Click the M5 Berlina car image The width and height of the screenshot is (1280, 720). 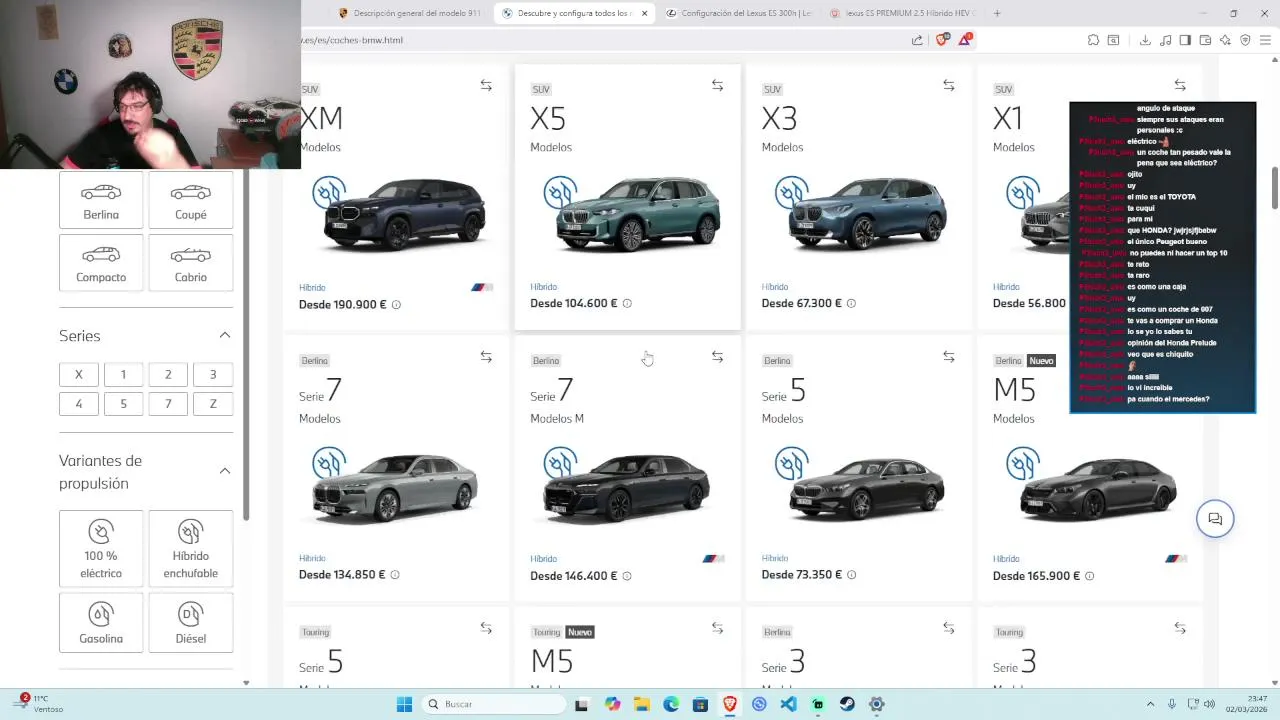pyautogui.click(x=1098, y=488)
